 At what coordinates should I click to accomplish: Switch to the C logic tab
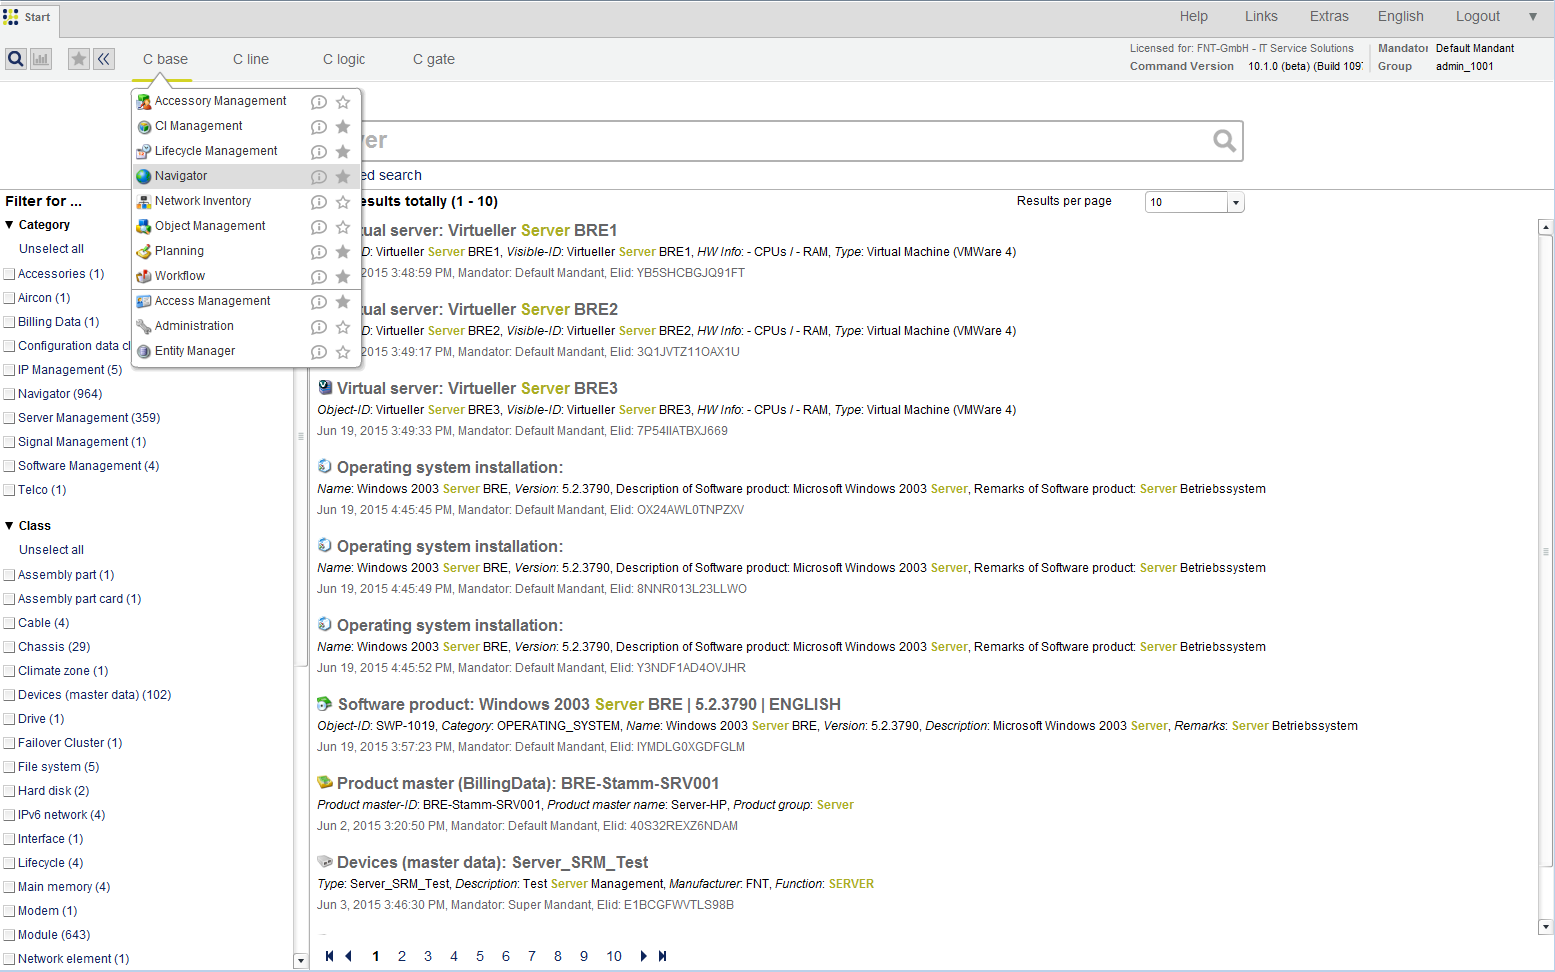[343, 59]
